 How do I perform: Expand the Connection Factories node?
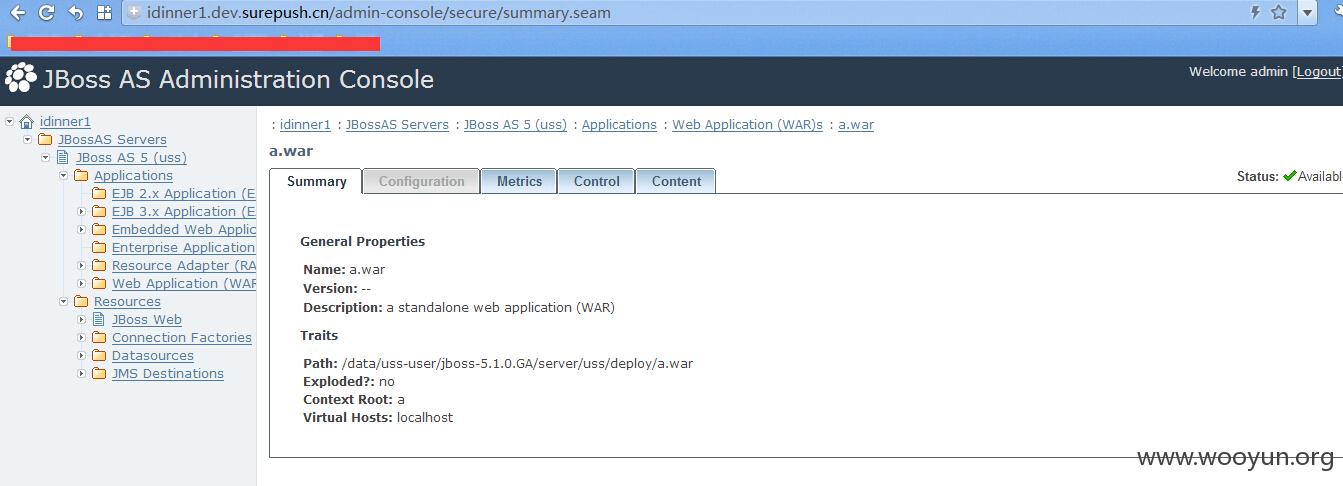point(81,337)
